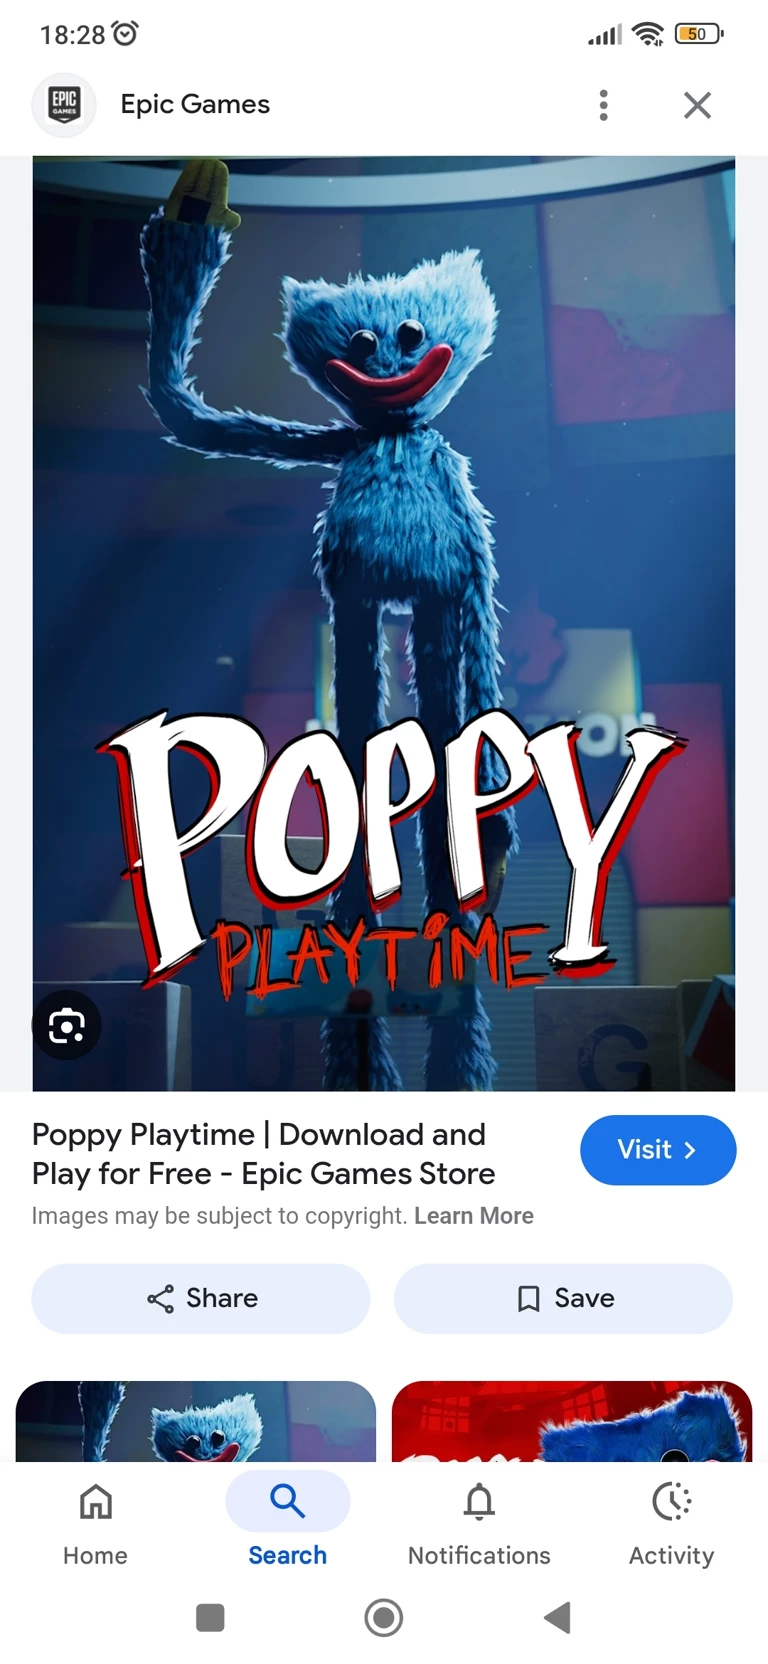Open the related blue Huggy Wuggy thumbnail
This screenshot has width=768, height=1664.
click(196, 1421)
